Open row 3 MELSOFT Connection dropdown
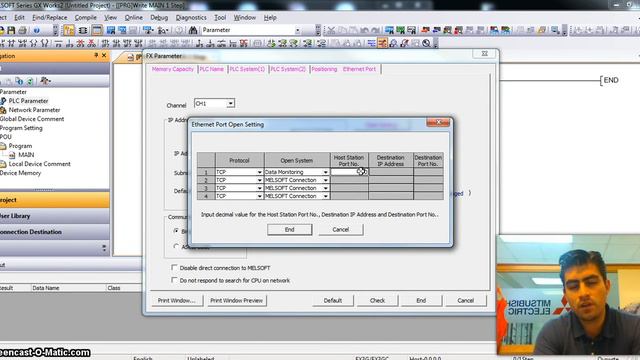Screen dimensions: 640x360 coord(325,188)
